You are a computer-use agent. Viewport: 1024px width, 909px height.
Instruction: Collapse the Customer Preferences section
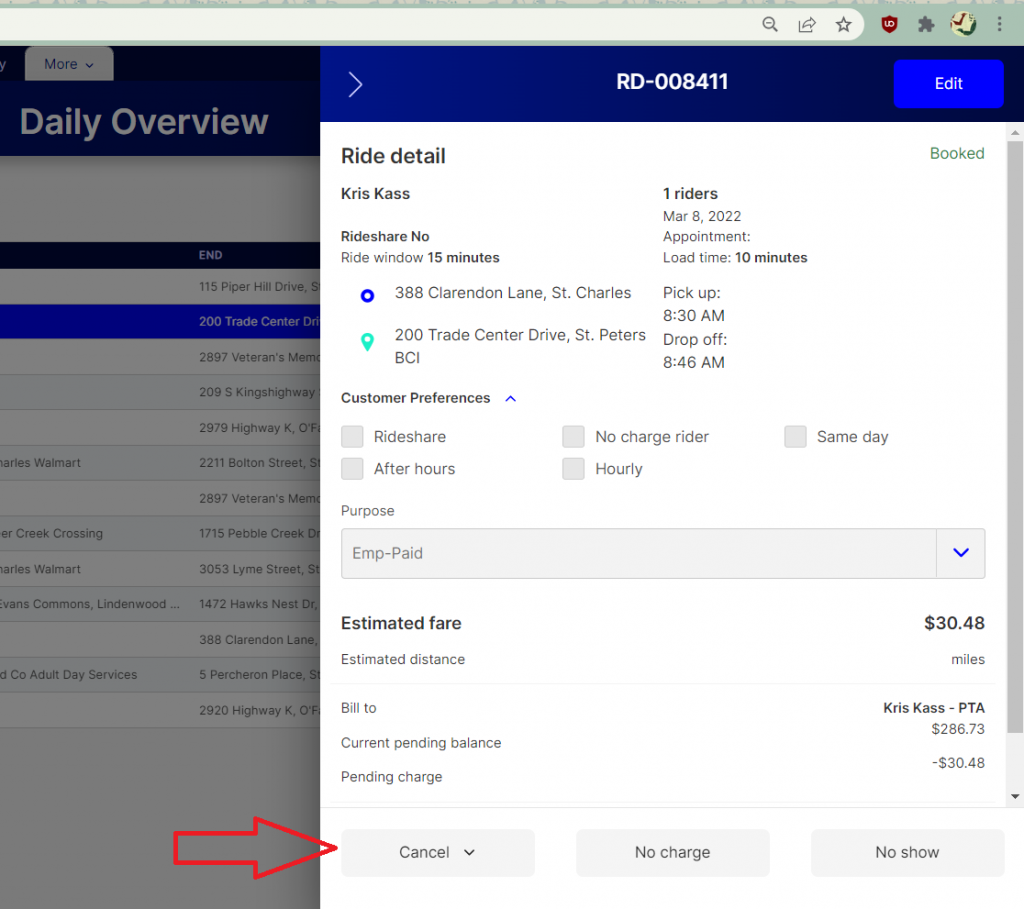click(x=511, y=398)
